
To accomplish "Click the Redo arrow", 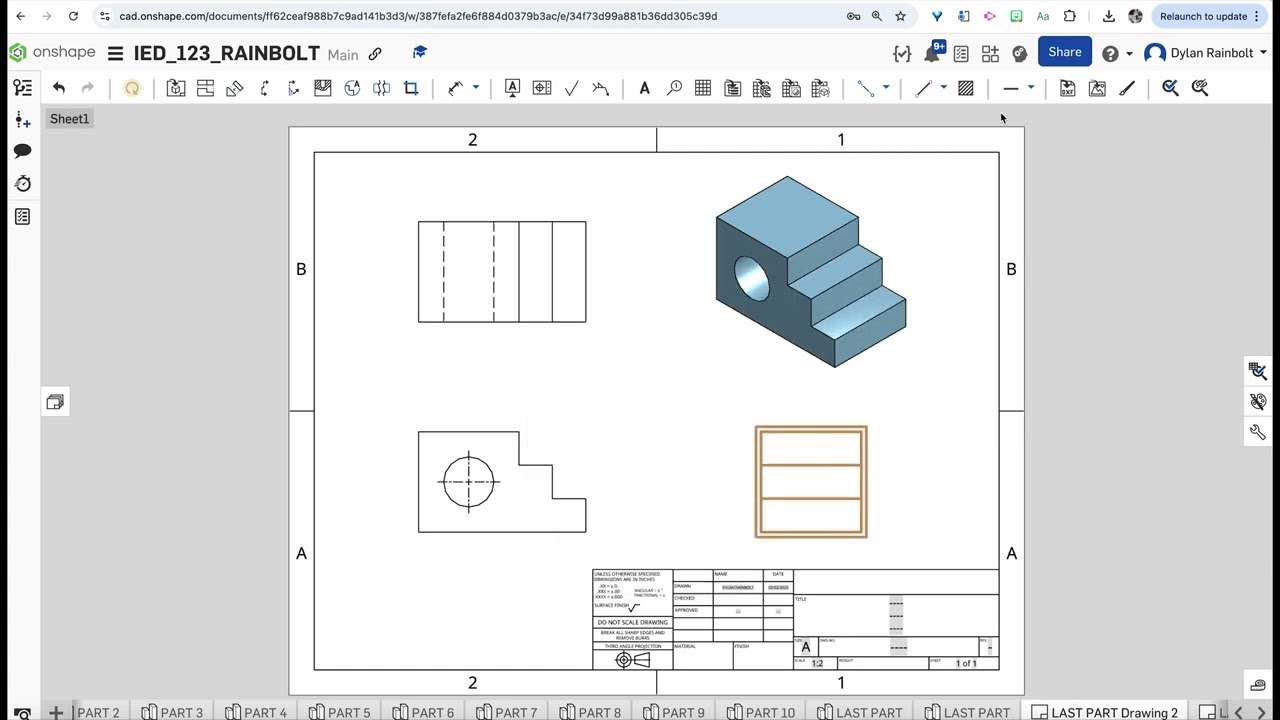I will [x=88, y=89].
